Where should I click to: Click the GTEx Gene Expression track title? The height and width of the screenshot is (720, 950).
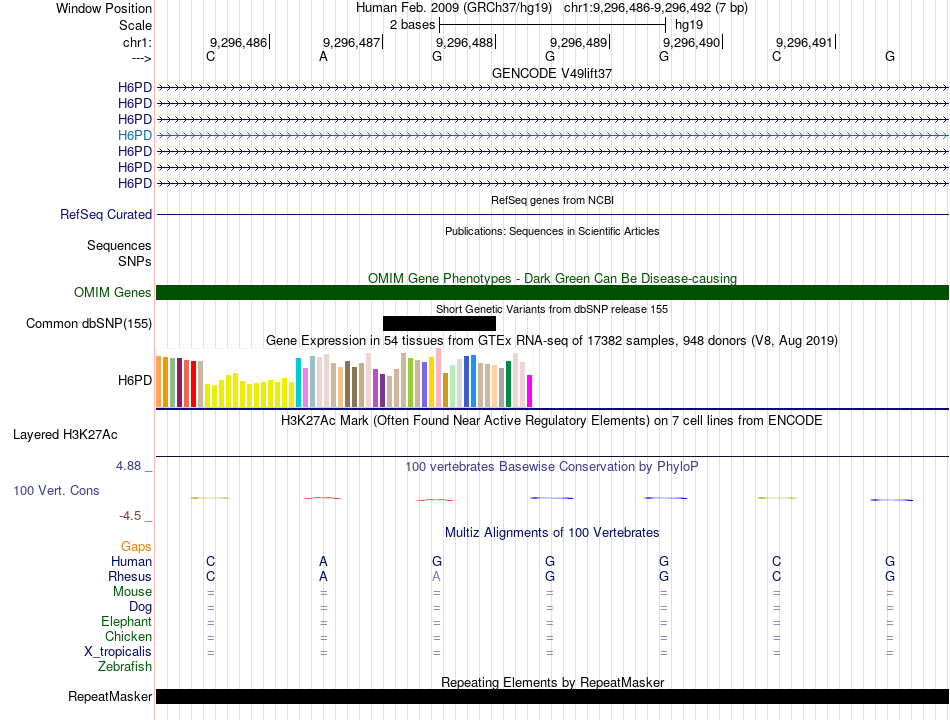[x=552, y=341]
